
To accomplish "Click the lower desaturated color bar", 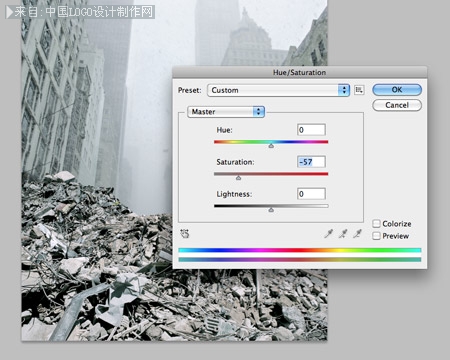I will tap(300, 259).
